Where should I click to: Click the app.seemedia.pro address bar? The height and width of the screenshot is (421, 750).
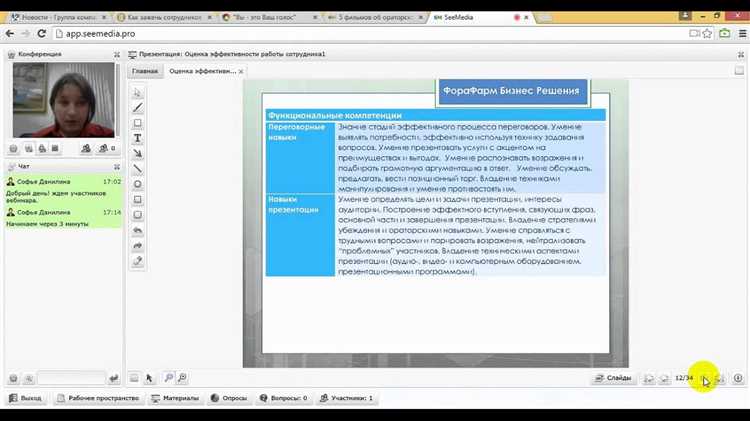371,33
